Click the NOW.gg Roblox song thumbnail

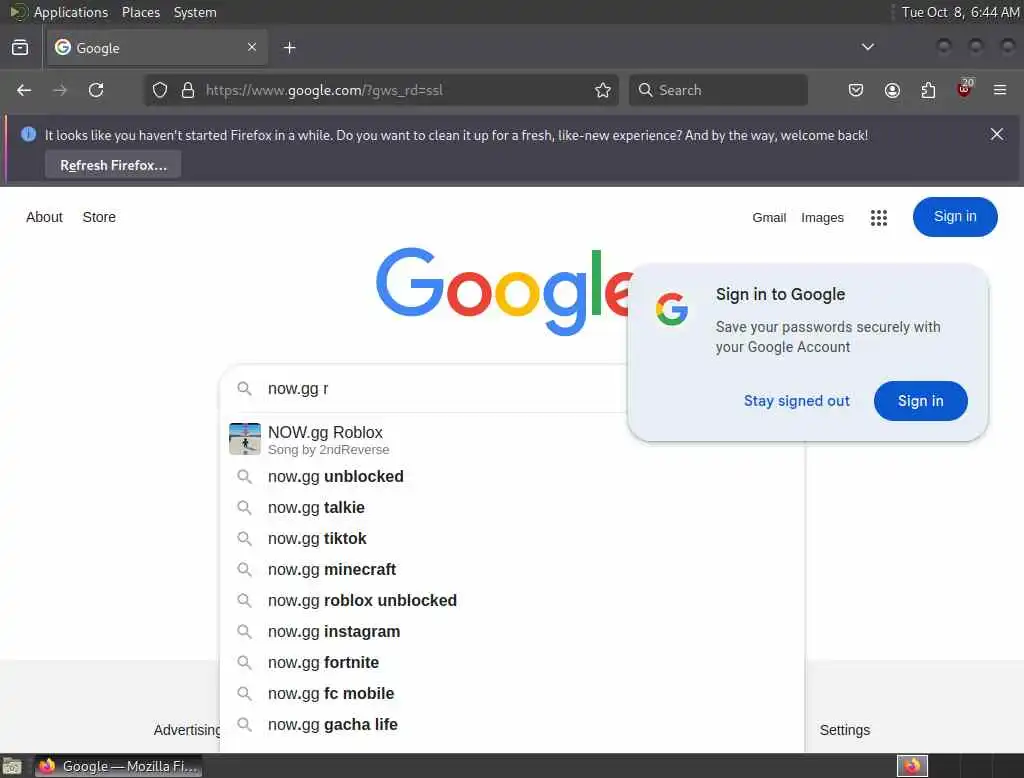(x=245, y=439)
